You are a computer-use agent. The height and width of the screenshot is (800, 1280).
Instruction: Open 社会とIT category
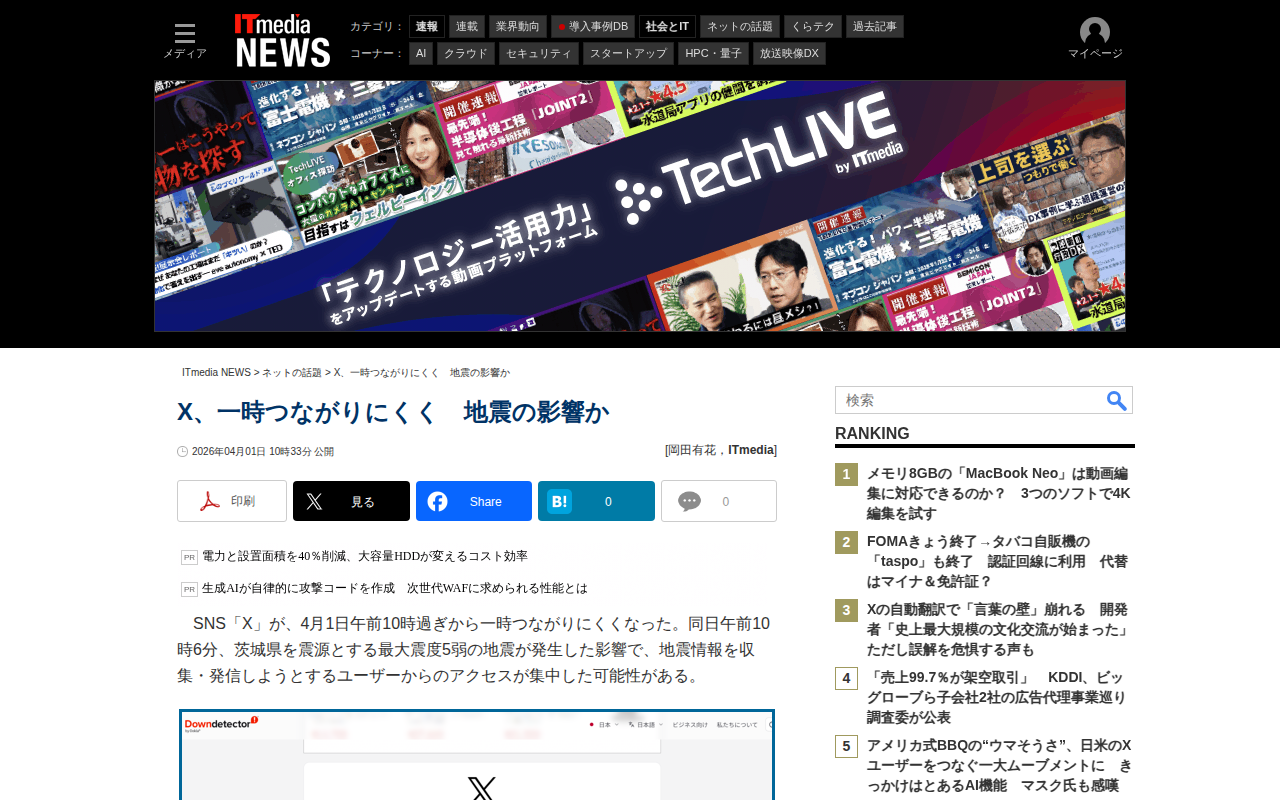pyautogui.click(x=667, y=26)
